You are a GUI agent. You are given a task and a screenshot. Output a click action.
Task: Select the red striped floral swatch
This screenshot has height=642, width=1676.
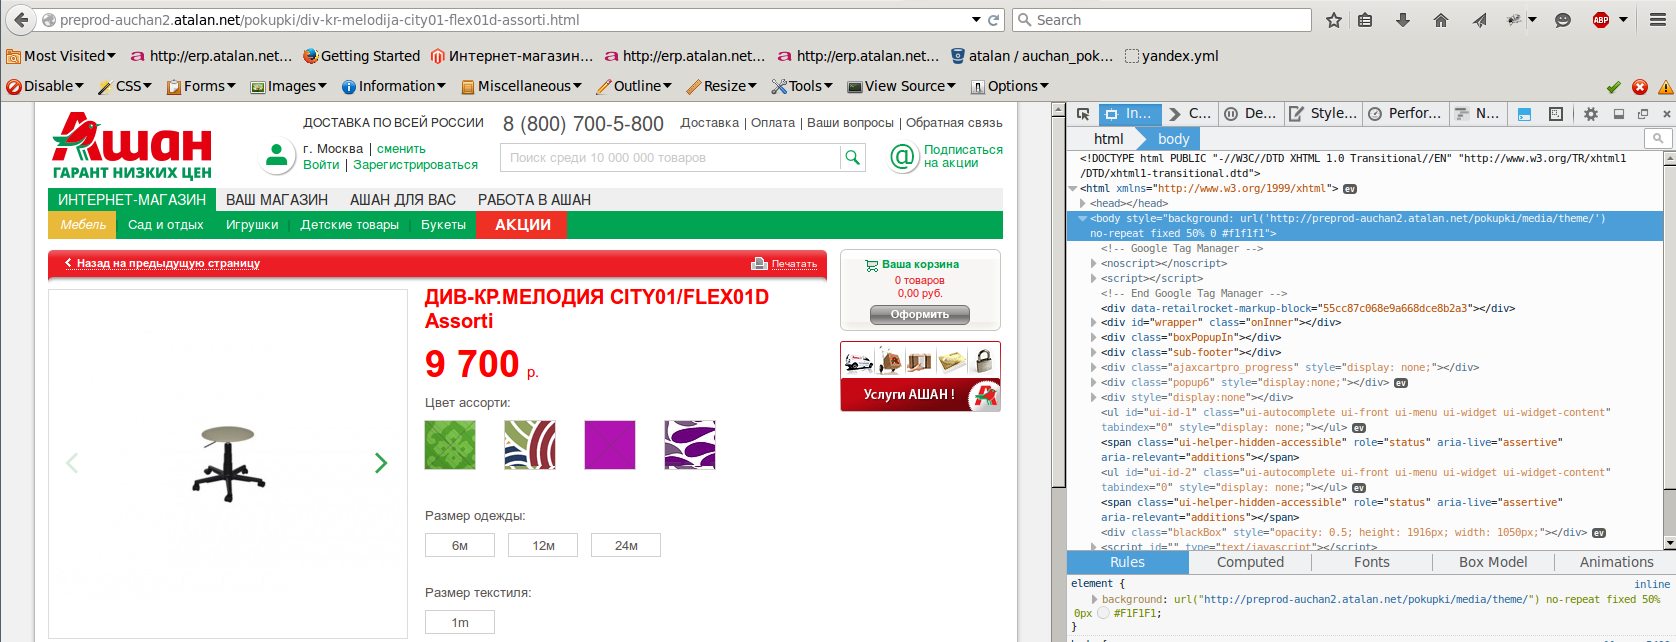click(x=530, y=445)
